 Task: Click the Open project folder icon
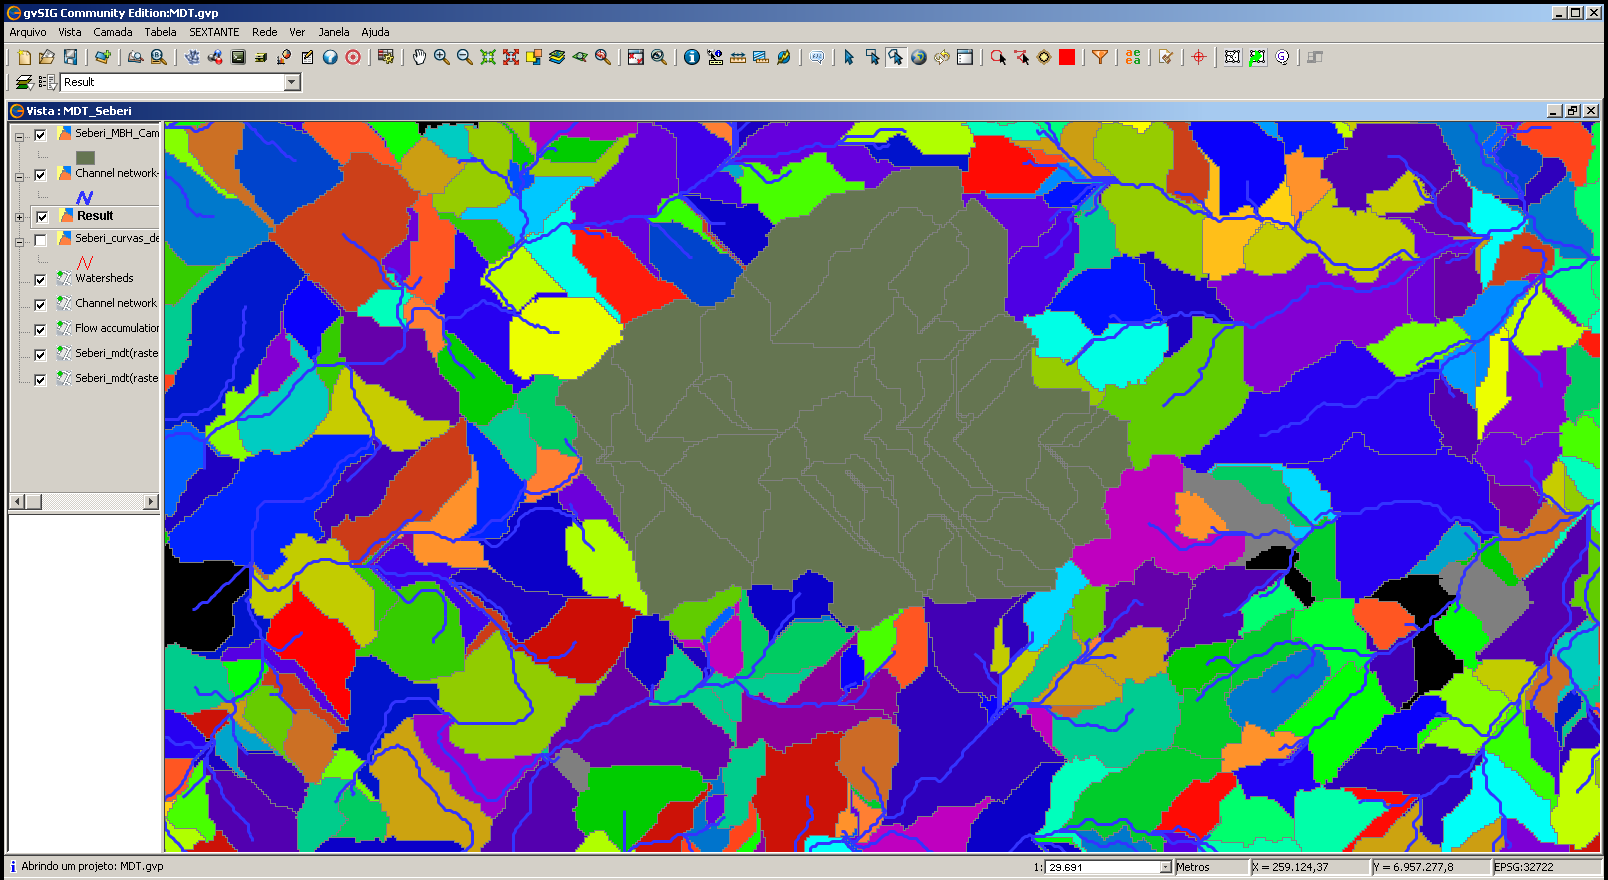pyautogui.click(x=46, y=57)
